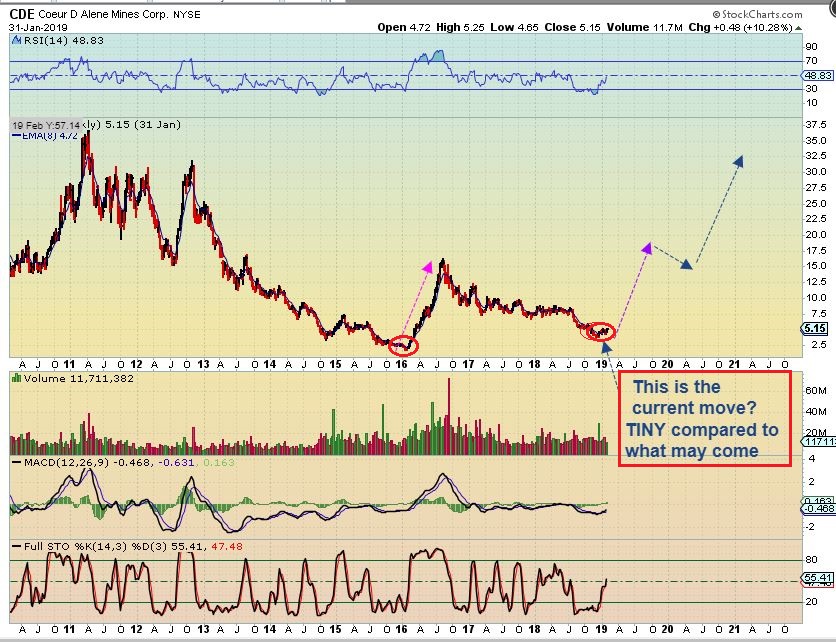This screenshot has width=836, height=642.
Task: Click the red 47.48 %D value
Action: (227, 547)
